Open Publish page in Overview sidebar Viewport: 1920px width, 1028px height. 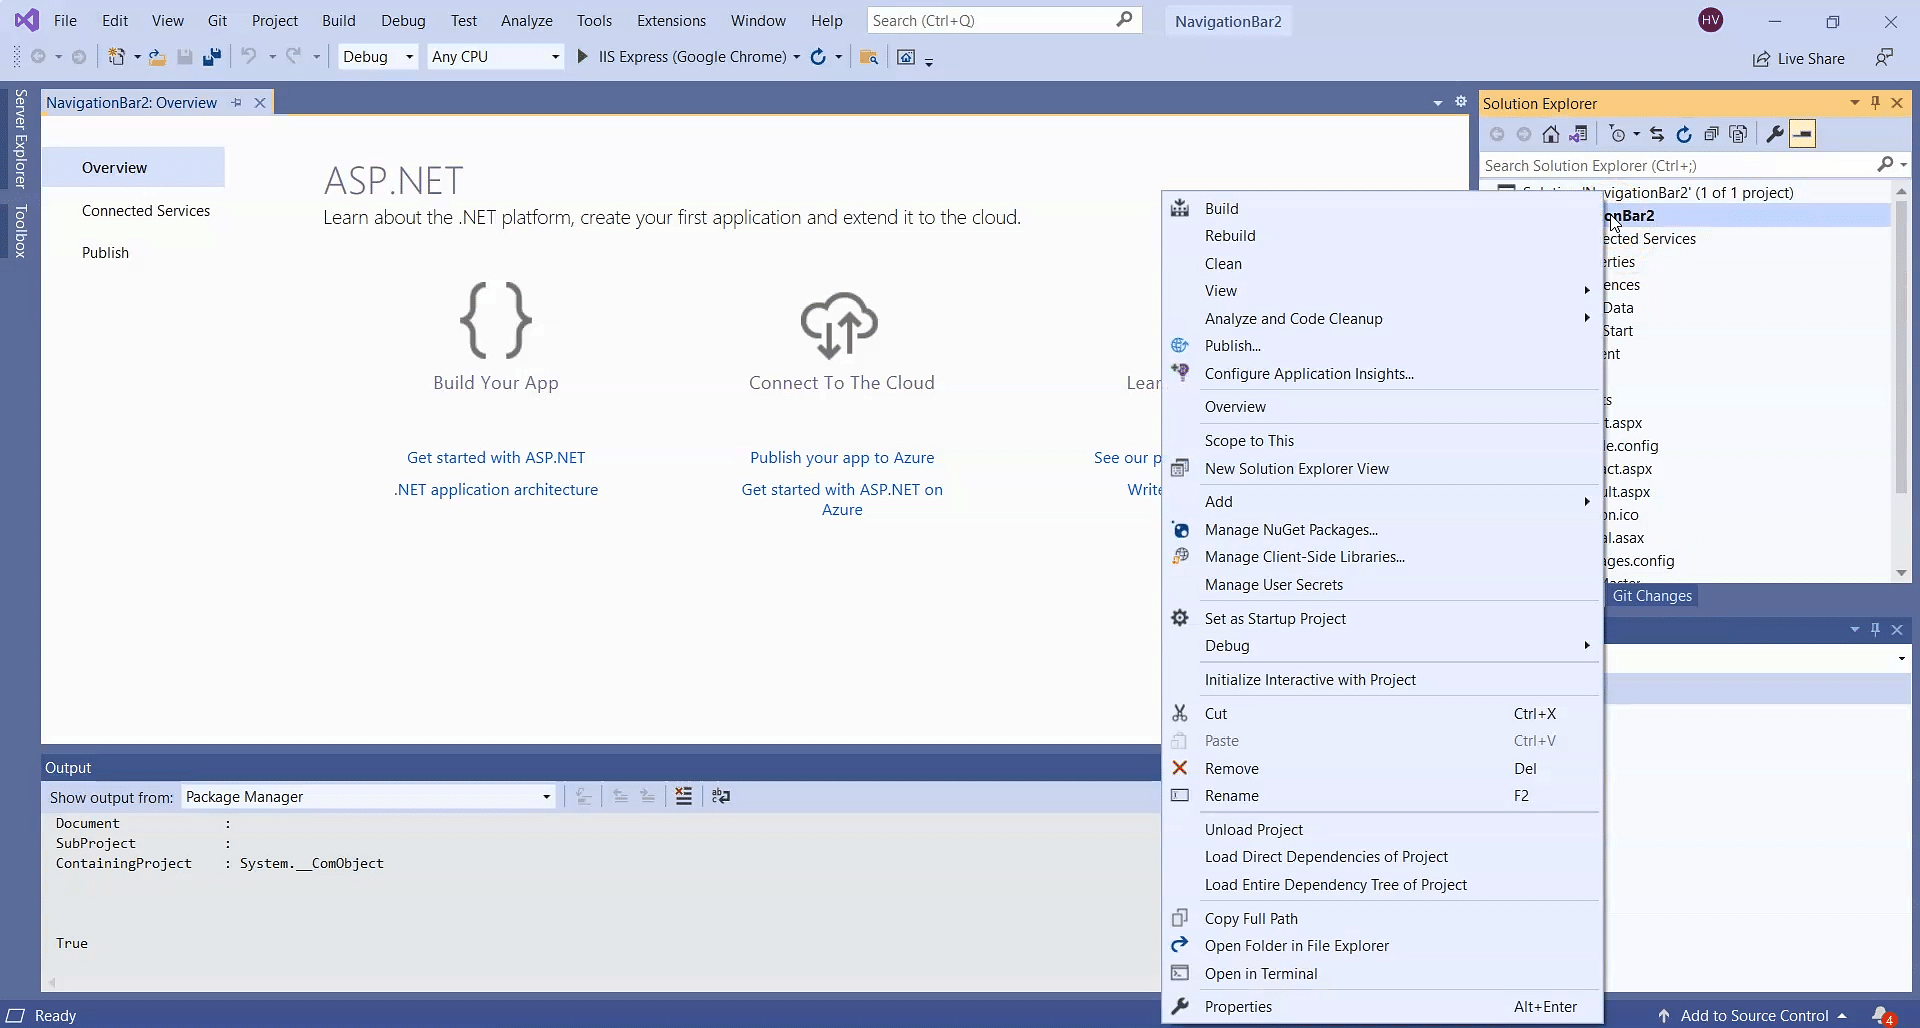(105, 253)
